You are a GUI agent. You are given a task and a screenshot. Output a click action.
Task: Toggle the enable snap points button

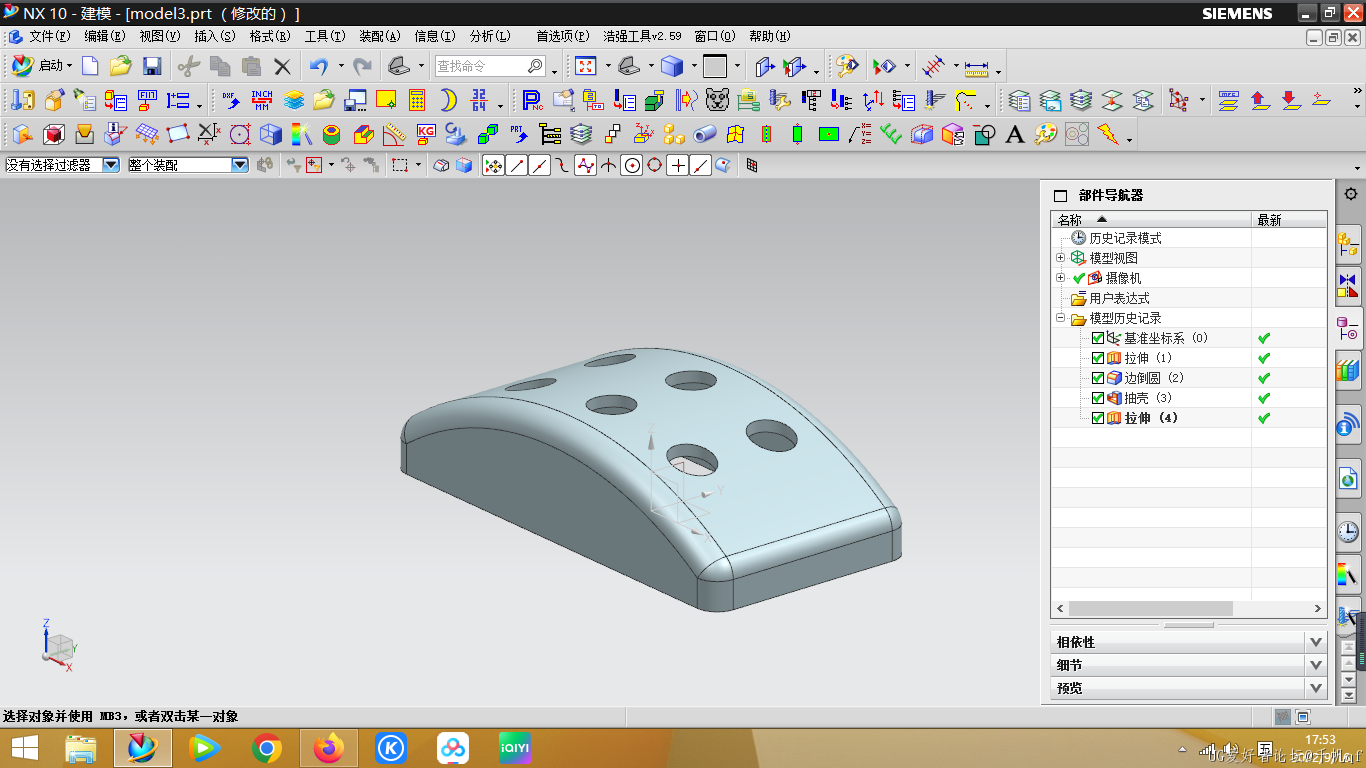pos(493,166)
